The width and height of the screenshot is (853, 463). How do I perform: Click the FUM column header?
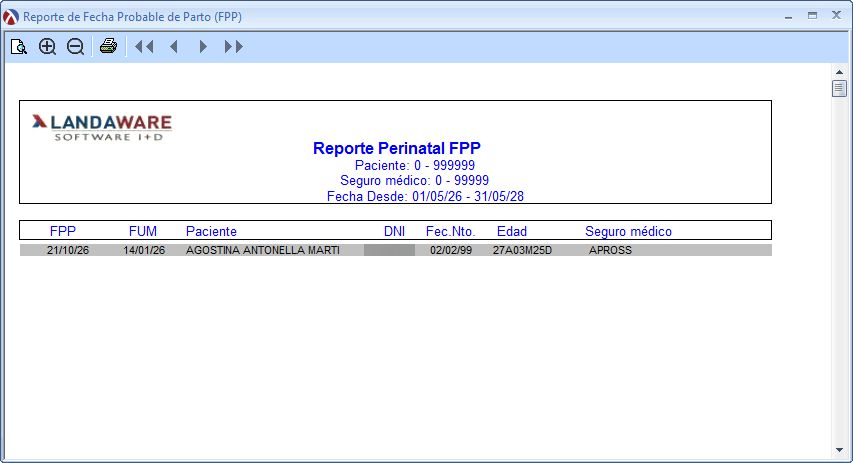tap(143, 231)
